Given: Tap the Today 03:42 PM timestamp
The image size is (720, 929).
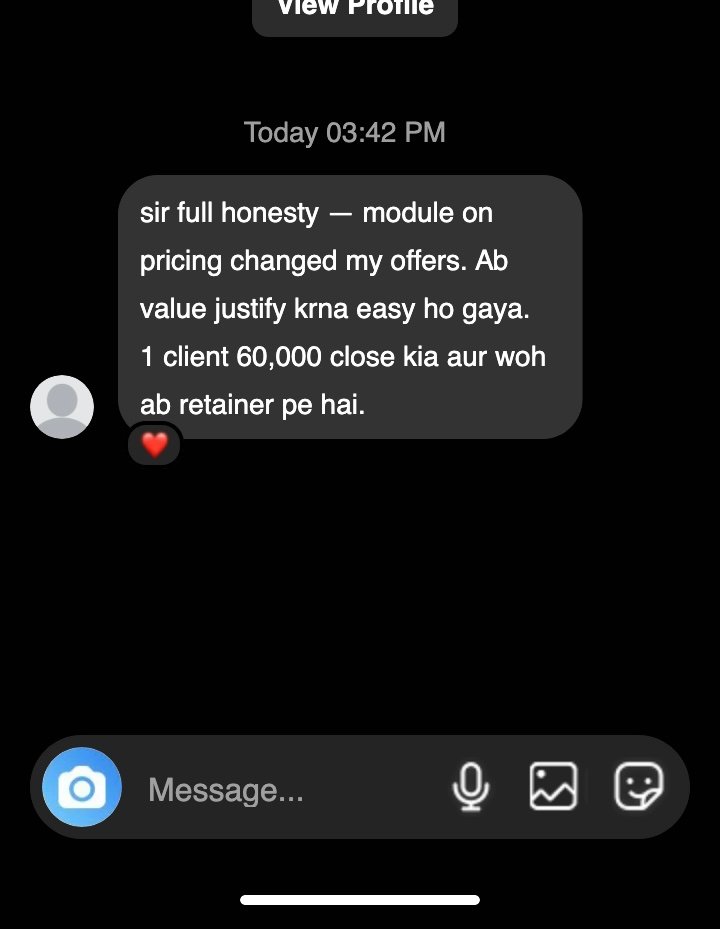Looking at the screenshot, I should [345, 133].
